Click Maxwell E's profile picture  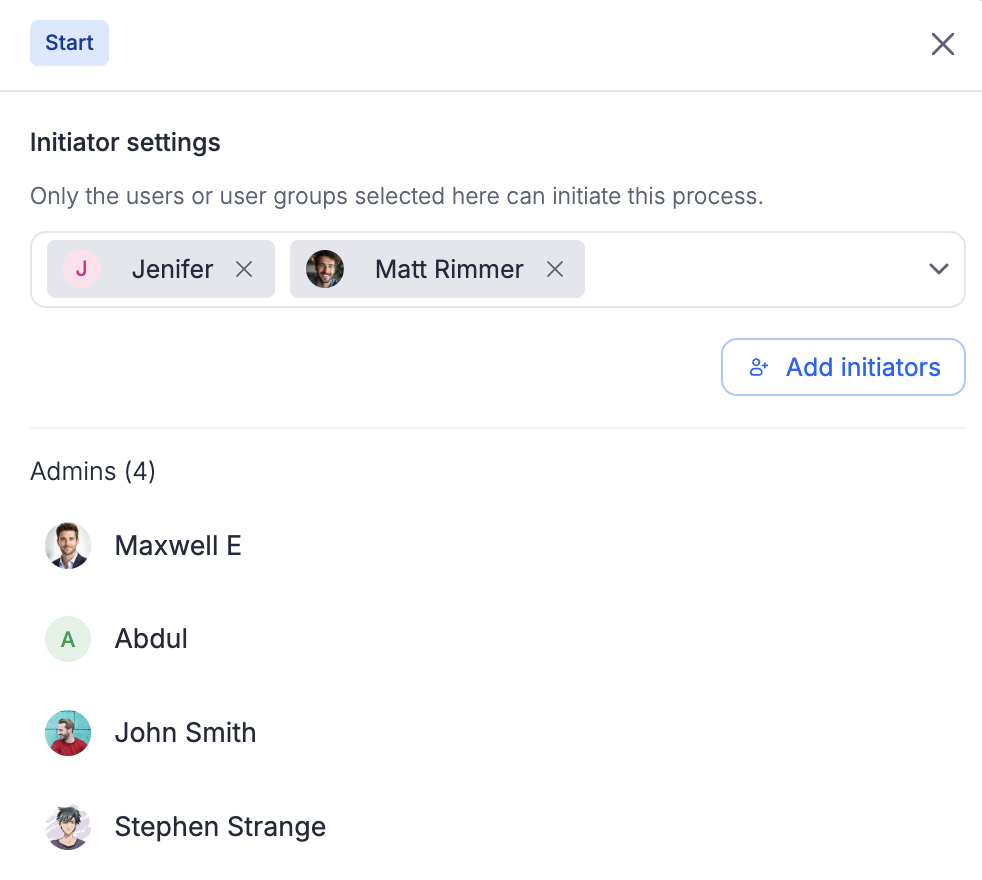click(68, 546)
